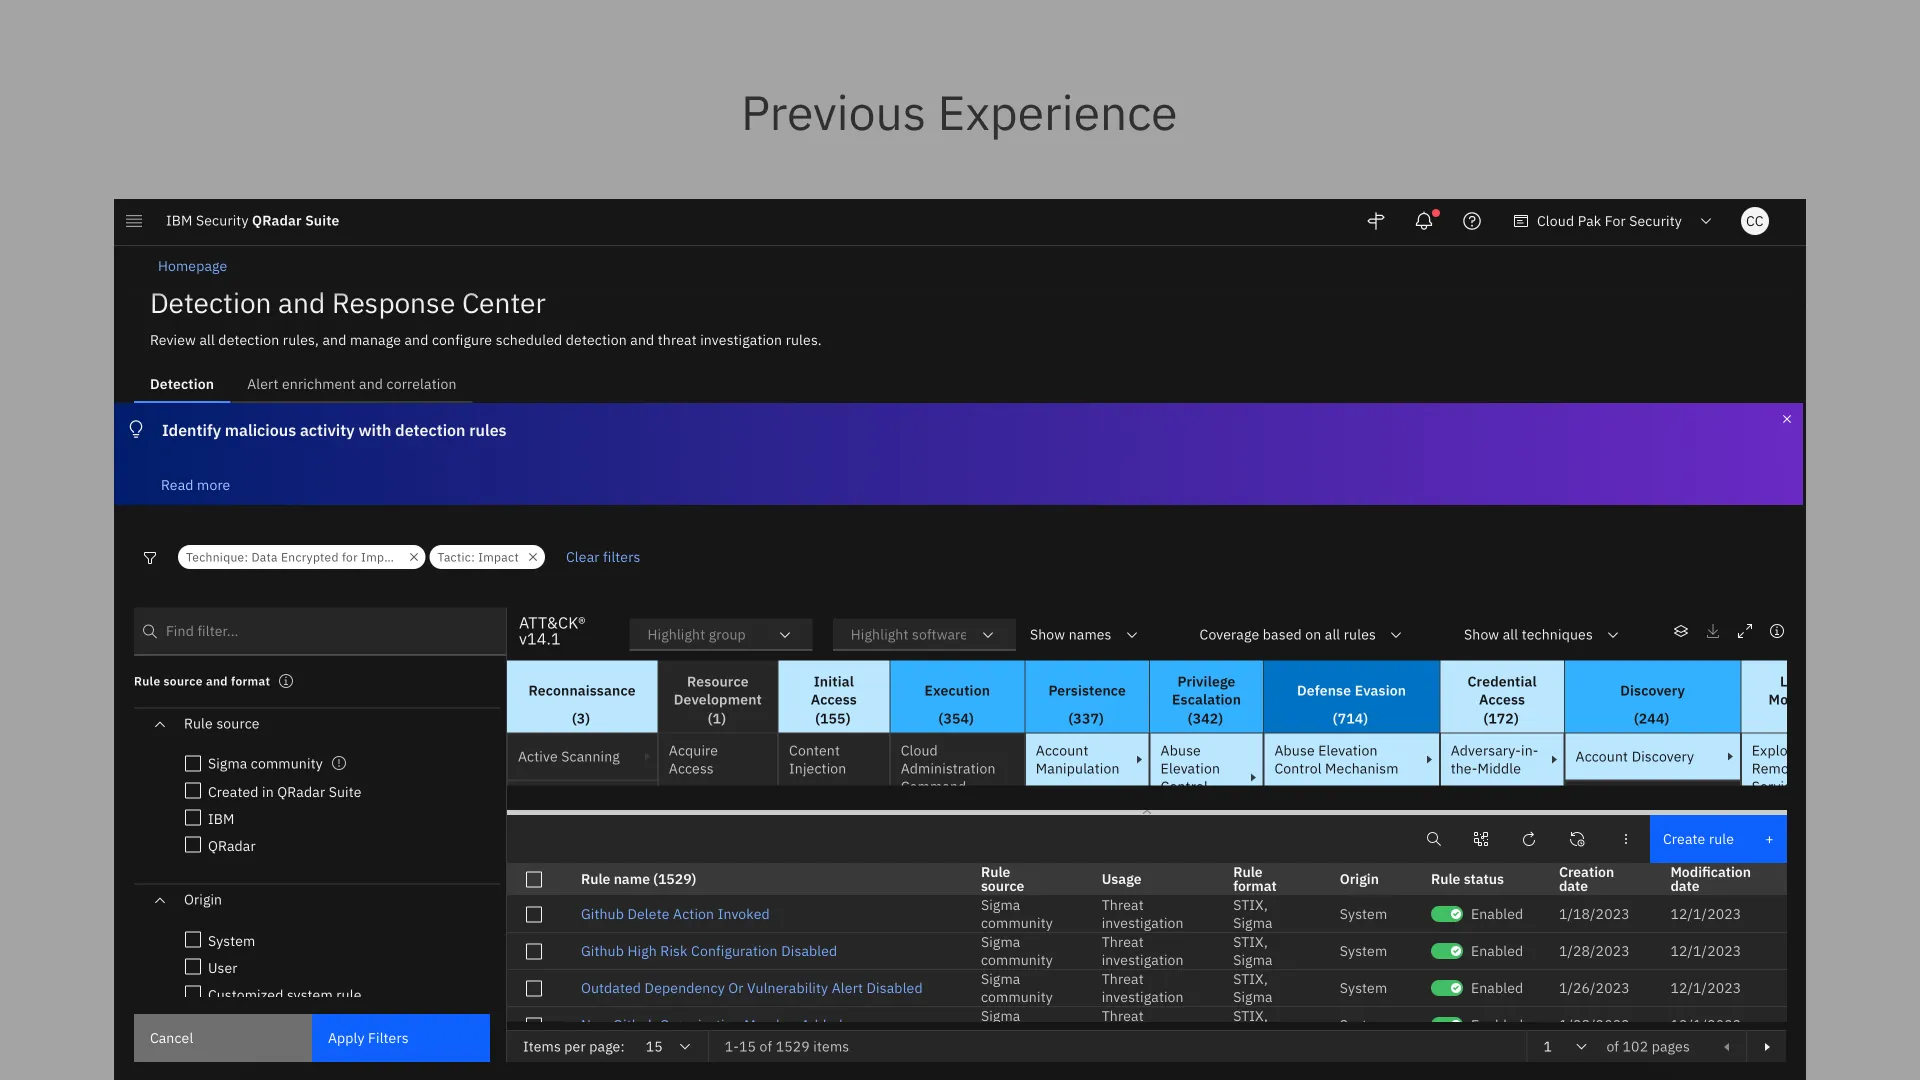This screenshot has width=1920, height=1080.
Task: Search the rules table
Action: (1433, 839)
